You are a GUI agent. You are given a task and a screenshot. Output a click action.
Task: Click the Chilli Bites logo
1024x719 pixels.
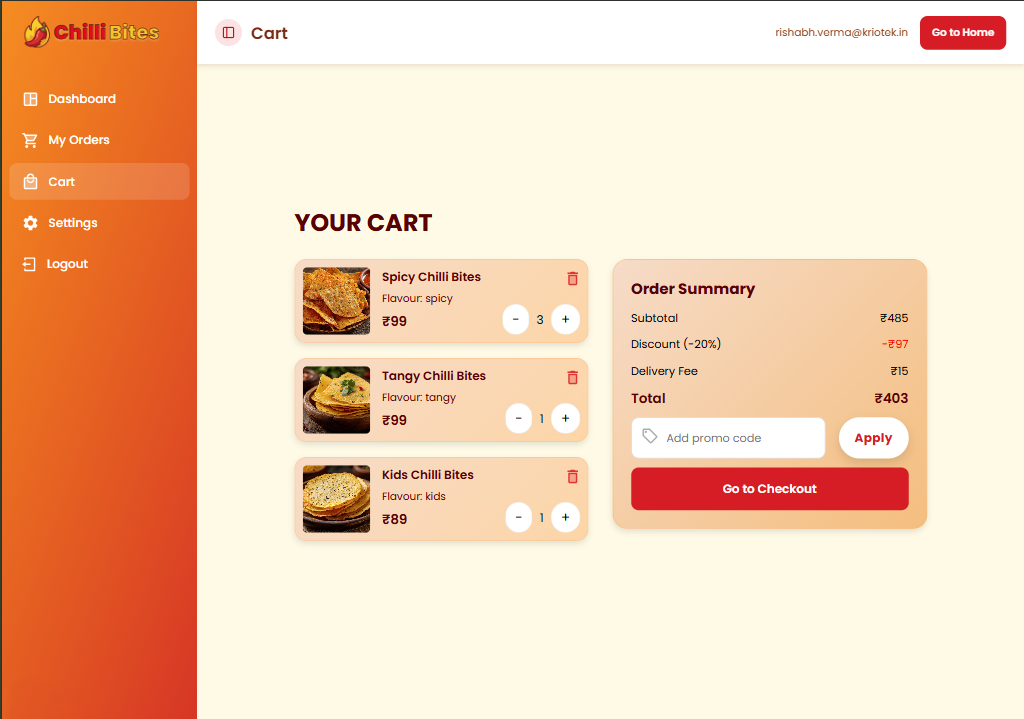[x=92, y=32]
